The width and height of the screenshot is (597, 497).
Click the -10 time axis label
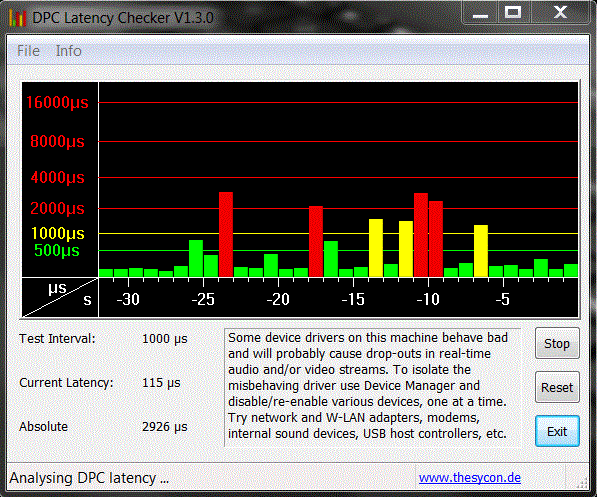tap(428, 299)
